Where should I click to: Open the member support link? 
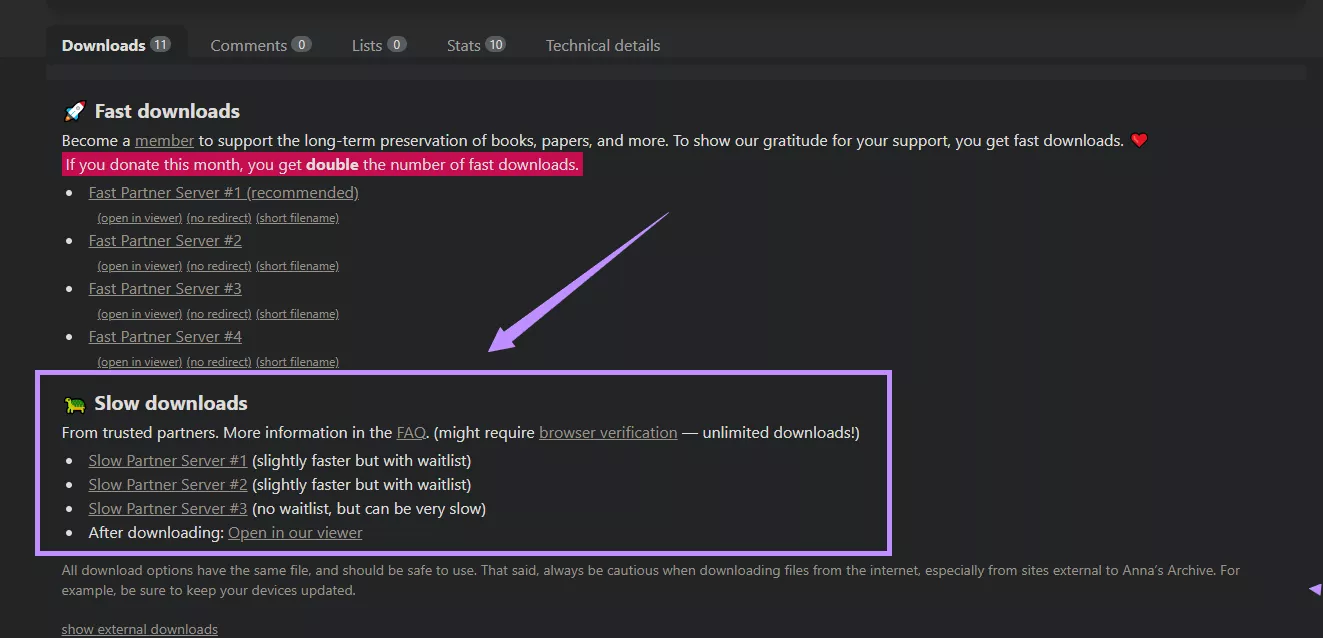tap(164, 140)
